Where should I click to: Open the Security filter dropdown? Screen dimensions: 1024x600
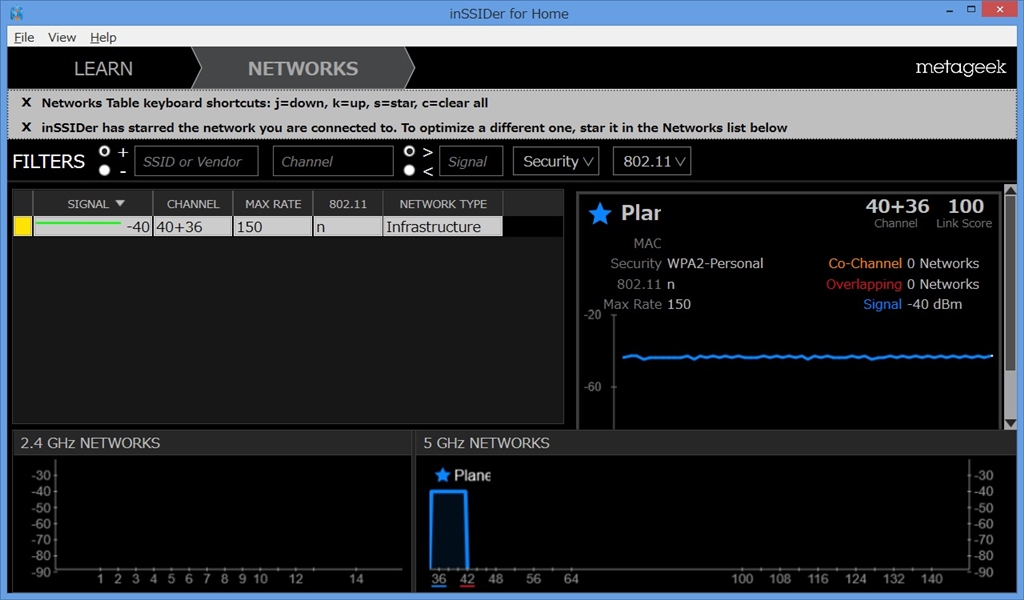(x=556, y=161)
